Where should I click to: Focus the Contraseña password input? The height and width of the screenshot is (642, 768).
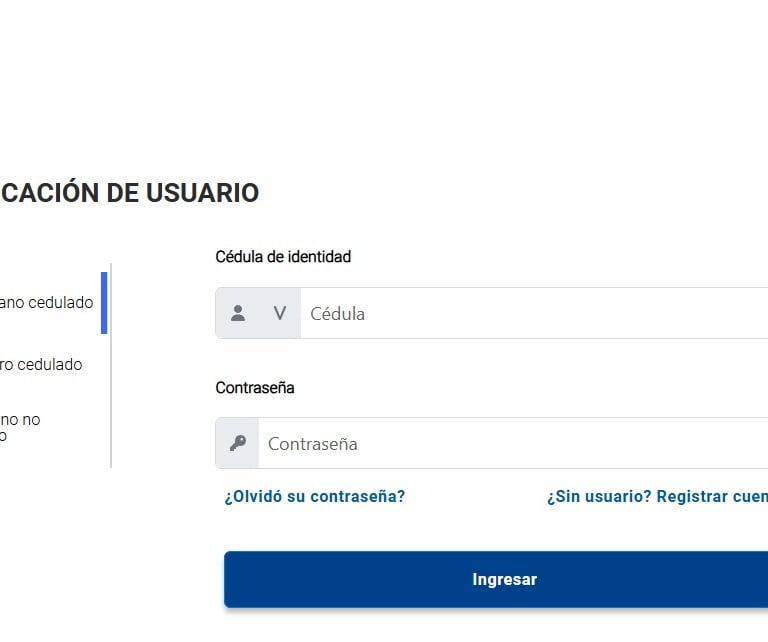point(513,443)
